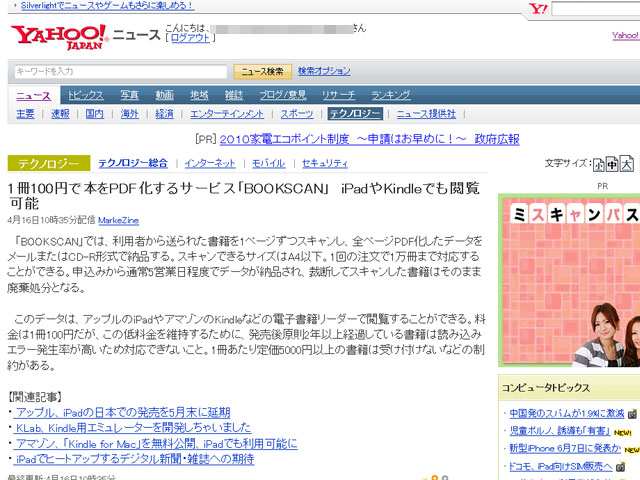Click the コンピュータトピックス panel heading
Image resolution: width=640 pixels, height=480 pixels.
(x=546, y=388)
